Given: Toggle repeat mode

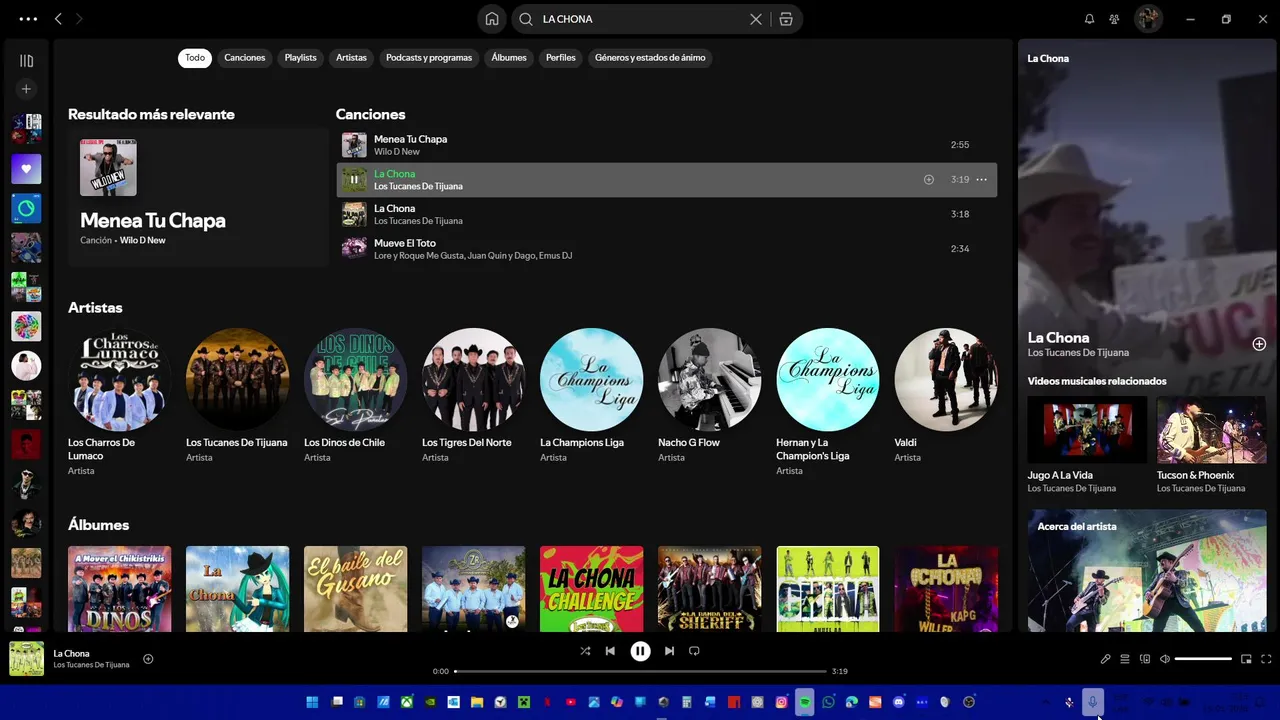Looking at the screenshot, I should pos(694,651).
